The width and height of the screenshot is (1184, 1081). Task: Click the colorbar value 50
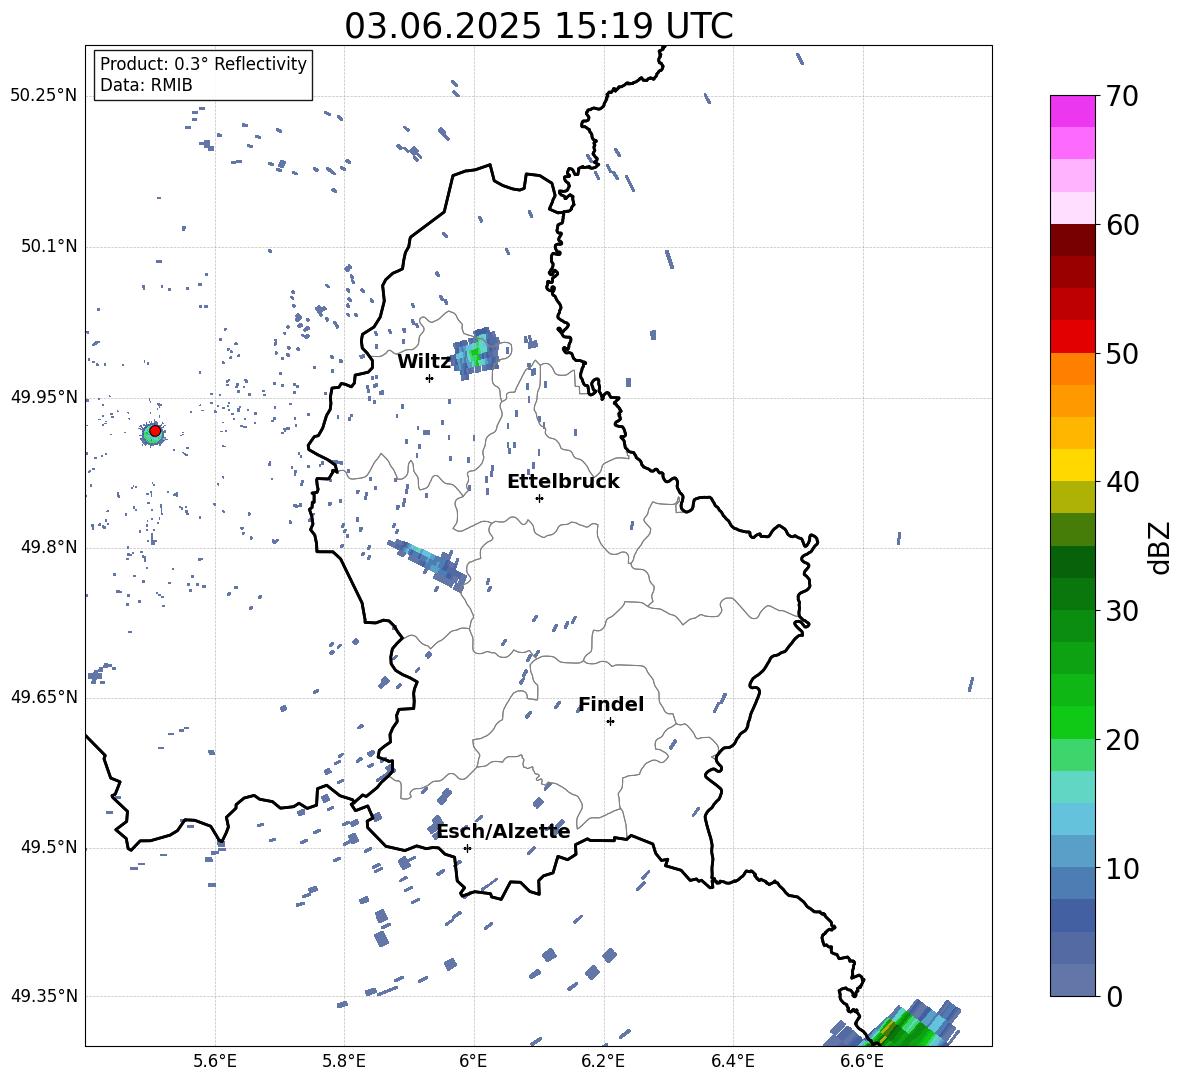coord(1122,353)
